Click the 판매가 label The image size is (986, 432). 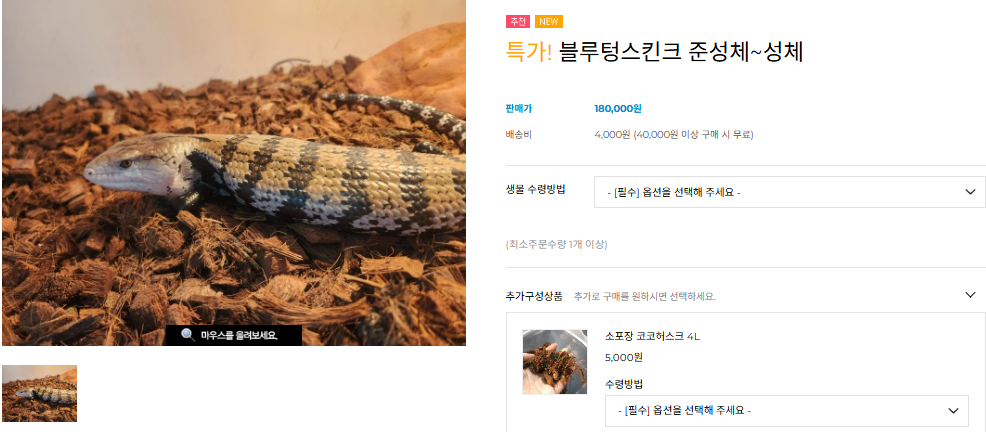point(518,109)
